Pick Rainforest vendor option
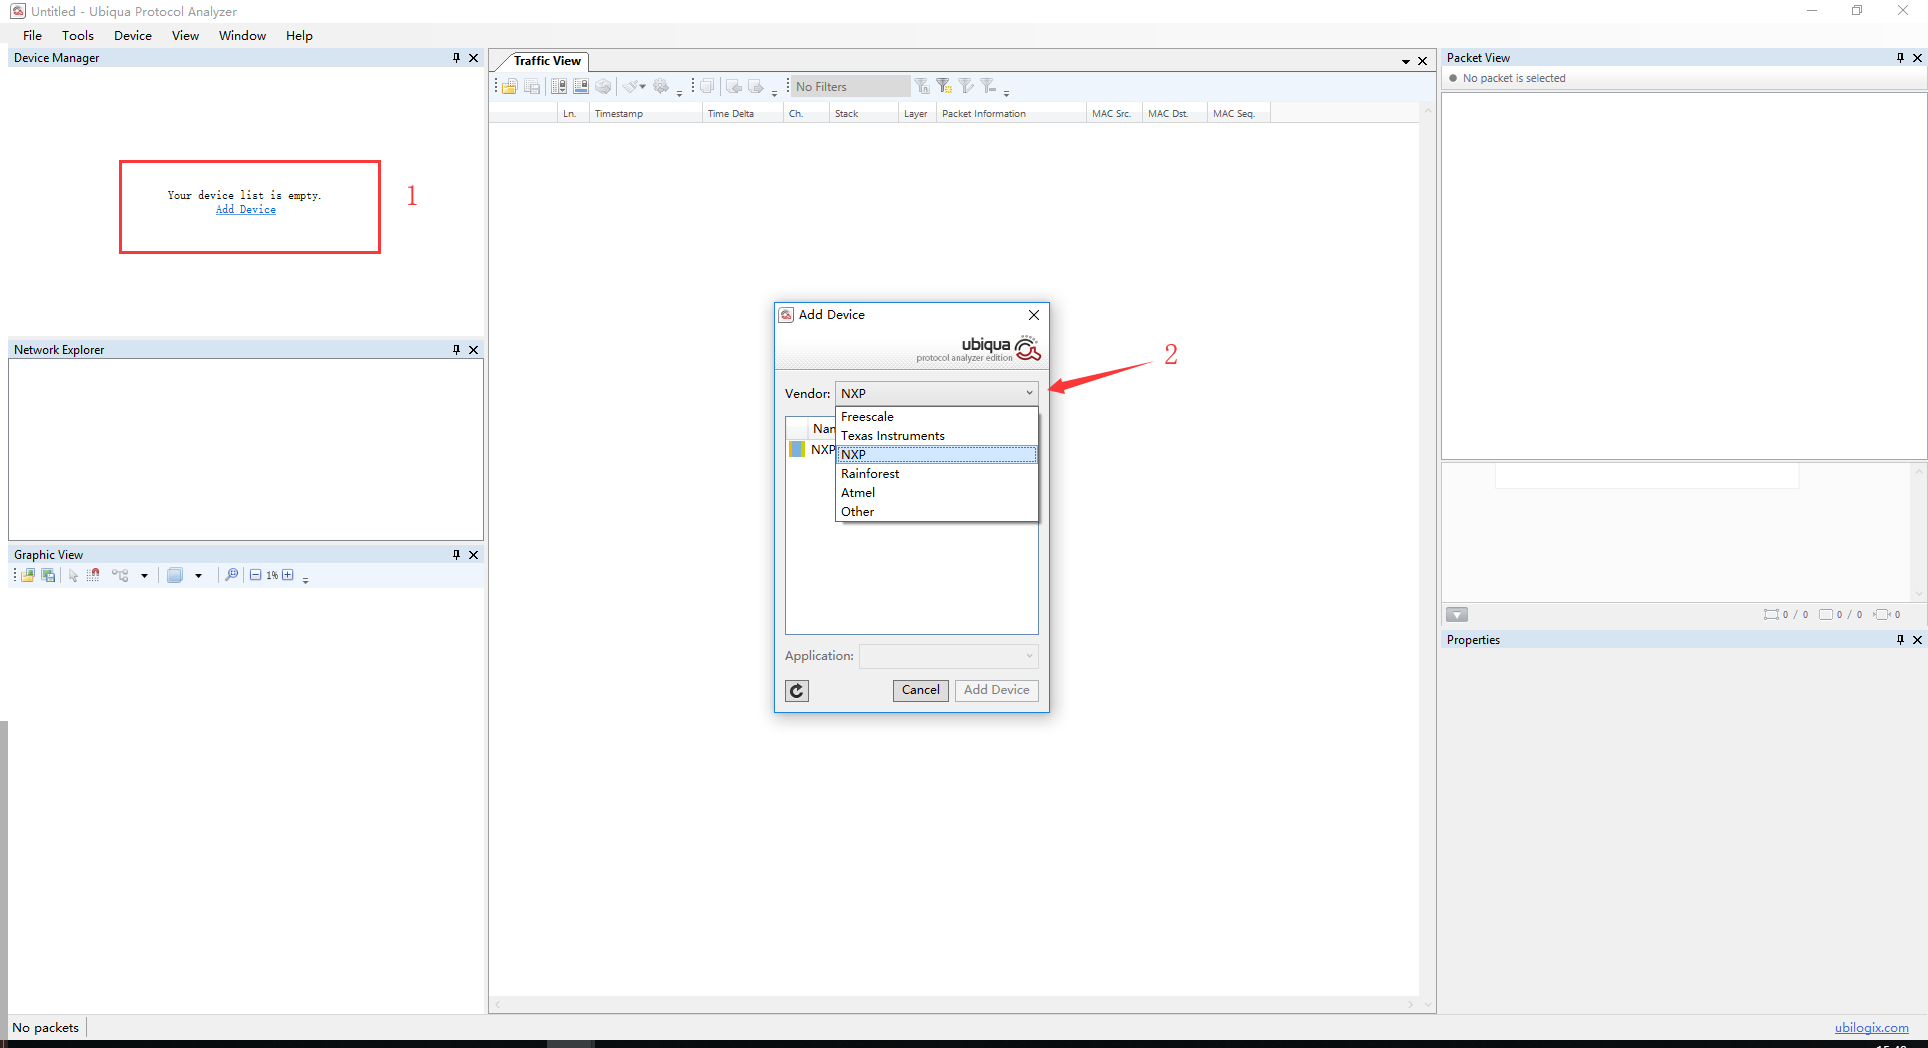 pyautogui.click(x=870, y=474)
